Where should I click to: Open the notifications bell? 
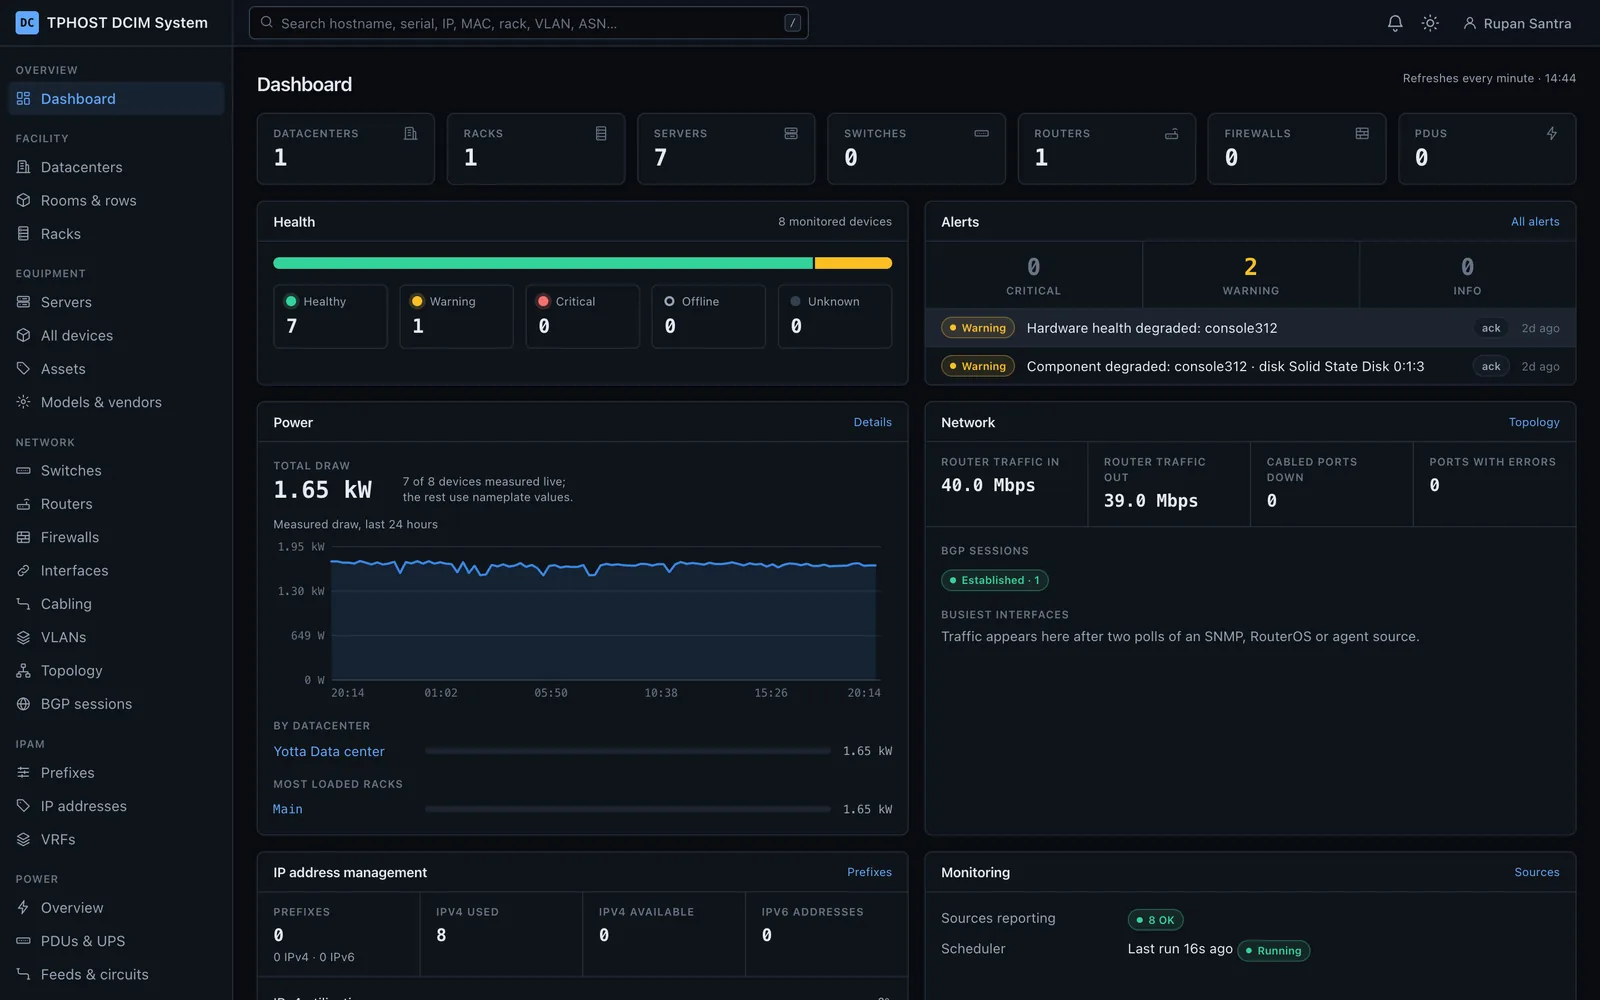click(x=1395, y=23)
